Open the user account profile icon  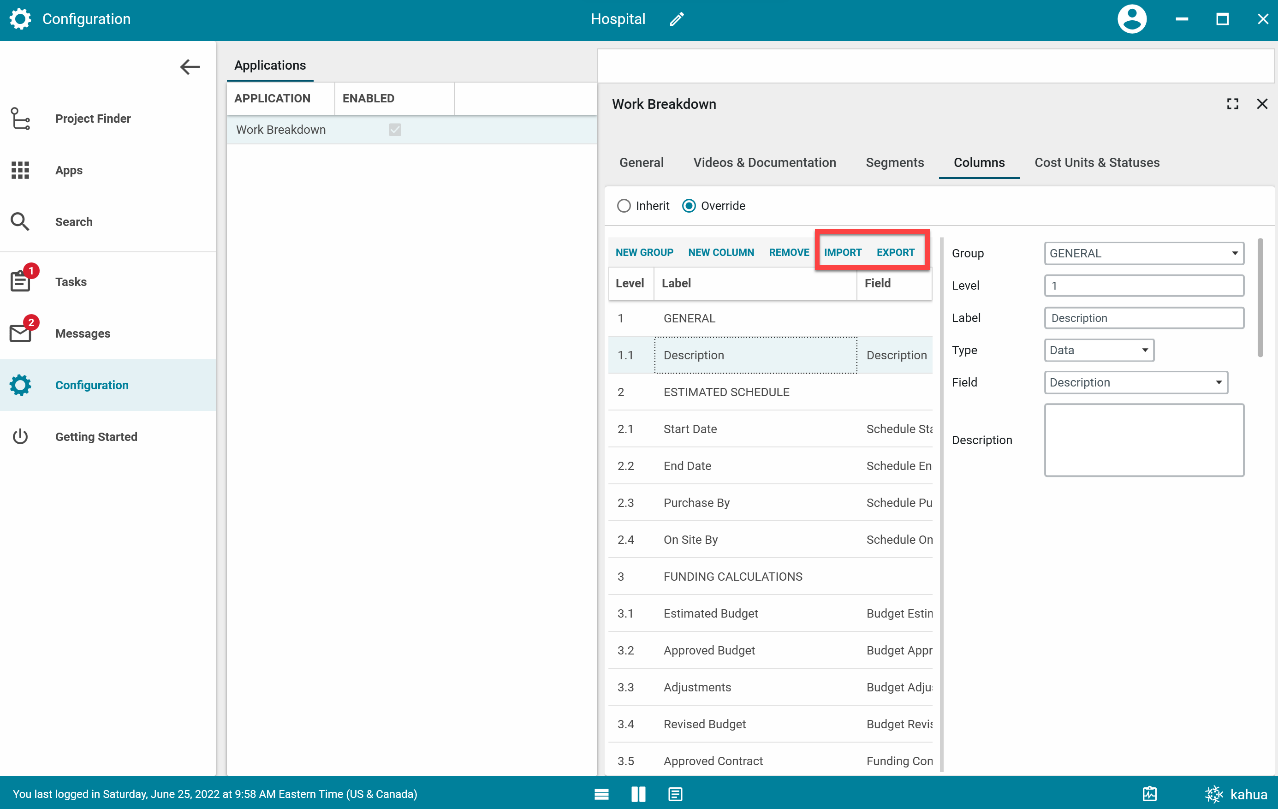coord(1131,20)
